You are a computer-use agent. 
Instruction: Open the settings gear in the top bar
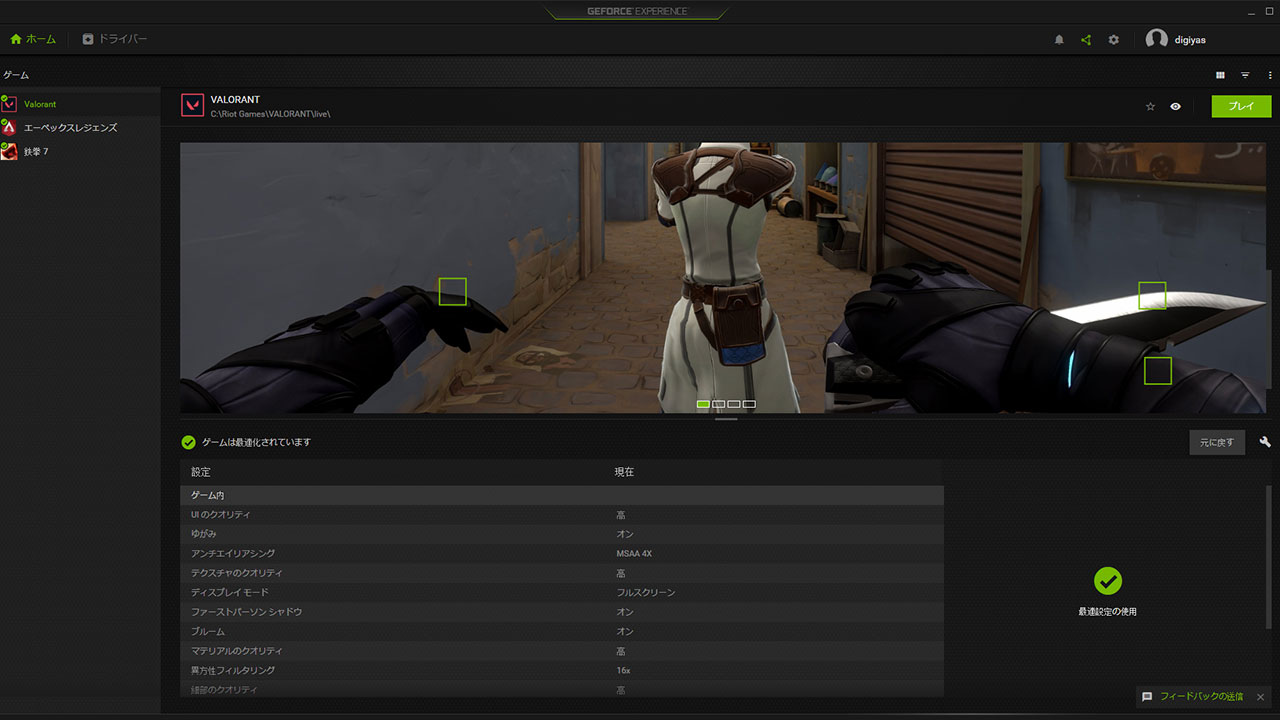(x=1114, y=40)
